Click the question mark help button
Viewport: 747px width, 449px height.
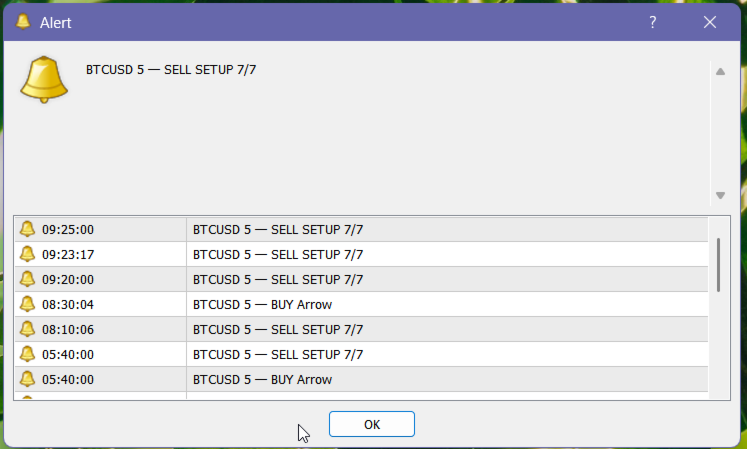(x=653, y=22)
